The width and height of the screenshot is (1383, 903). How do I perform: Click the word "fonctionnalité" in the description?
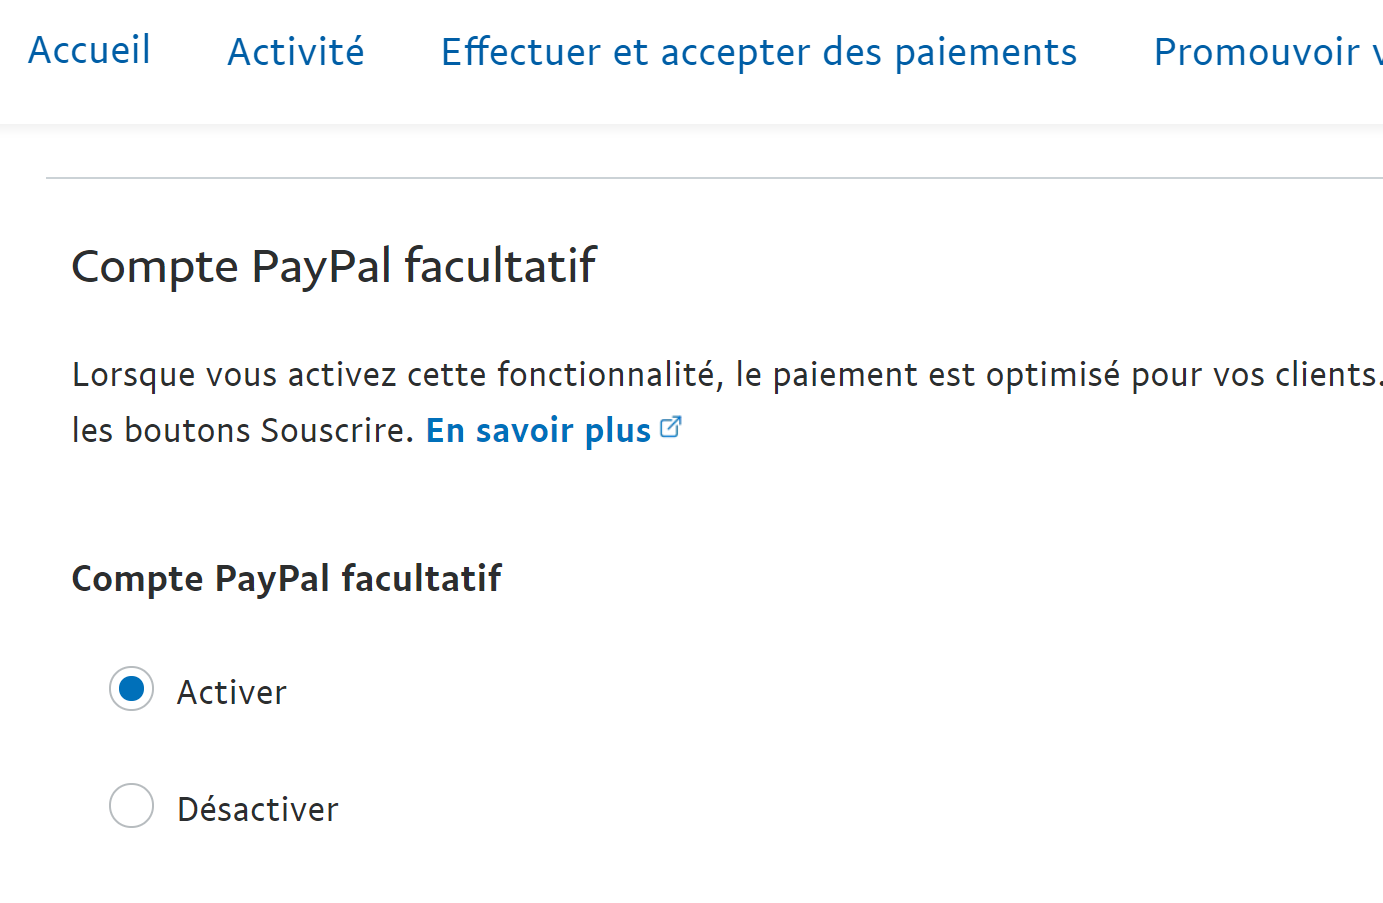click(609, 375)
